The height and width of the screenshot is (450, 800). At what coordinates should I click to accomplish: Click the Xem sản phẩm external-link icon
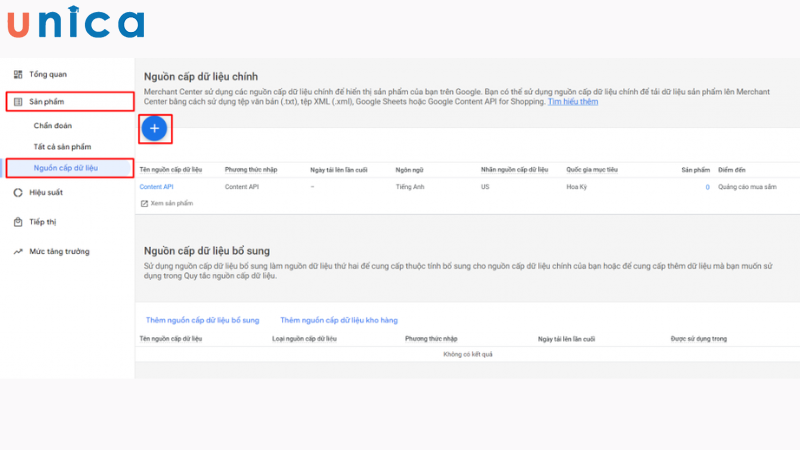[144, 203]
